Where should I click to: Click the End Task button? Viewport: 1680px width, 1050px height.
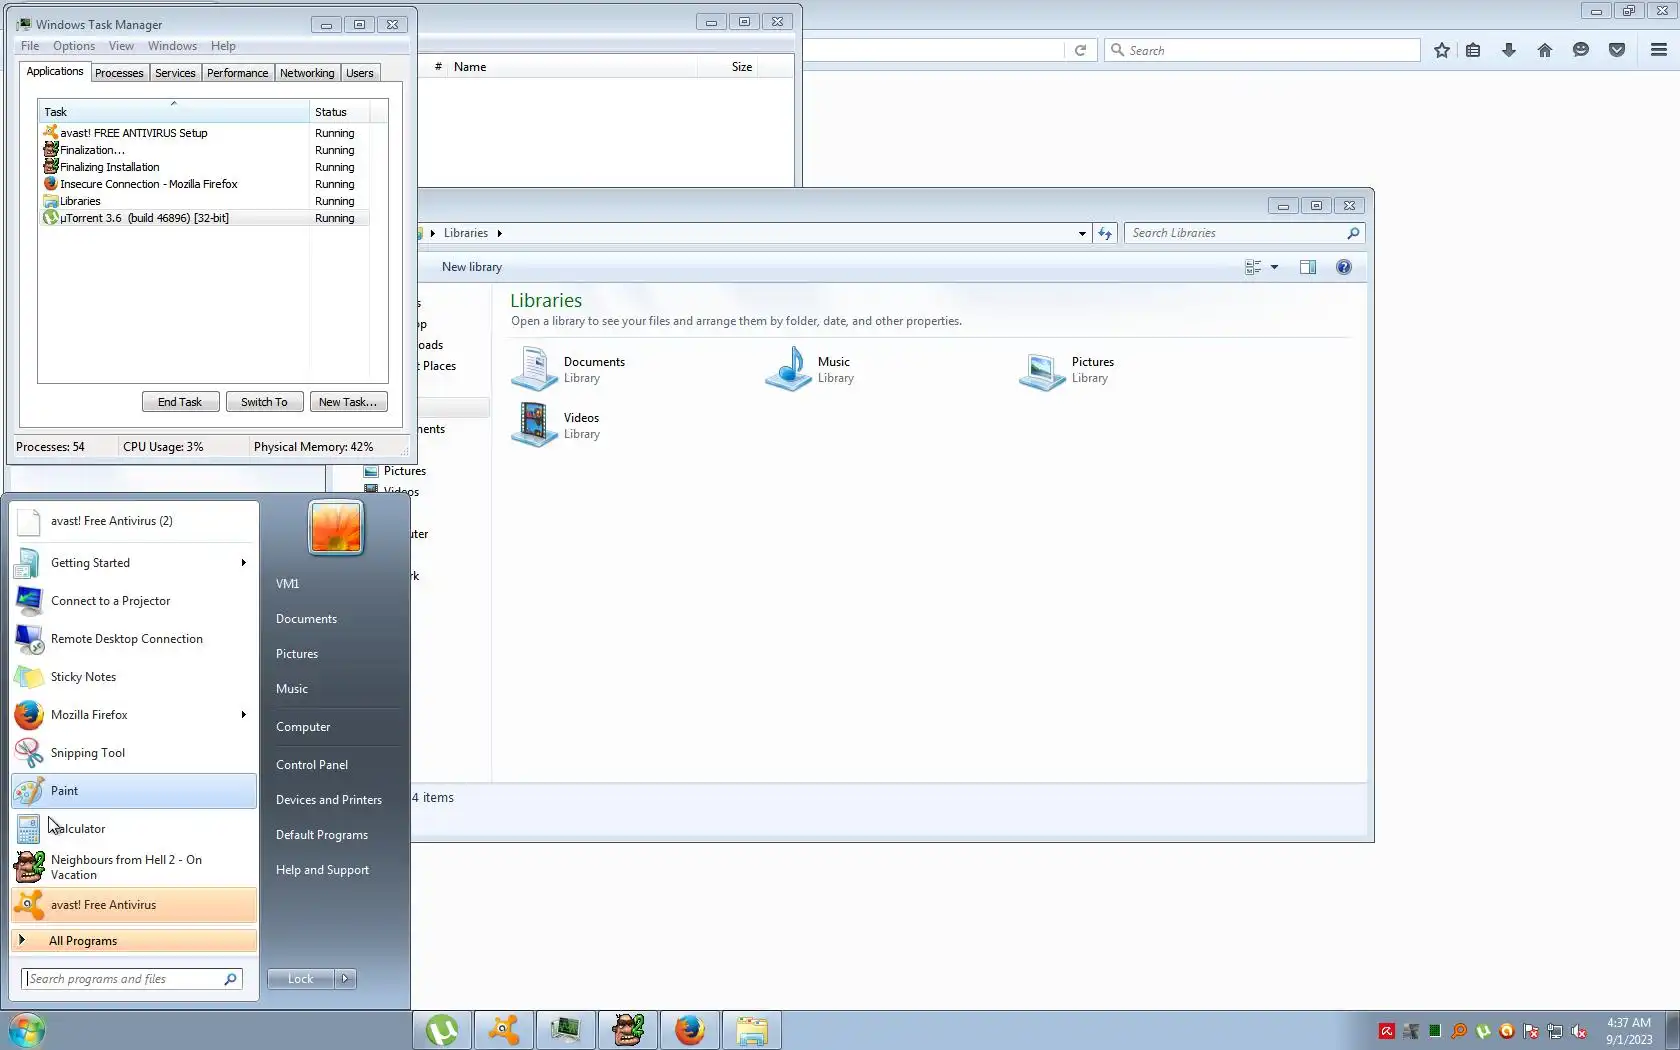[x=180, y=402]
